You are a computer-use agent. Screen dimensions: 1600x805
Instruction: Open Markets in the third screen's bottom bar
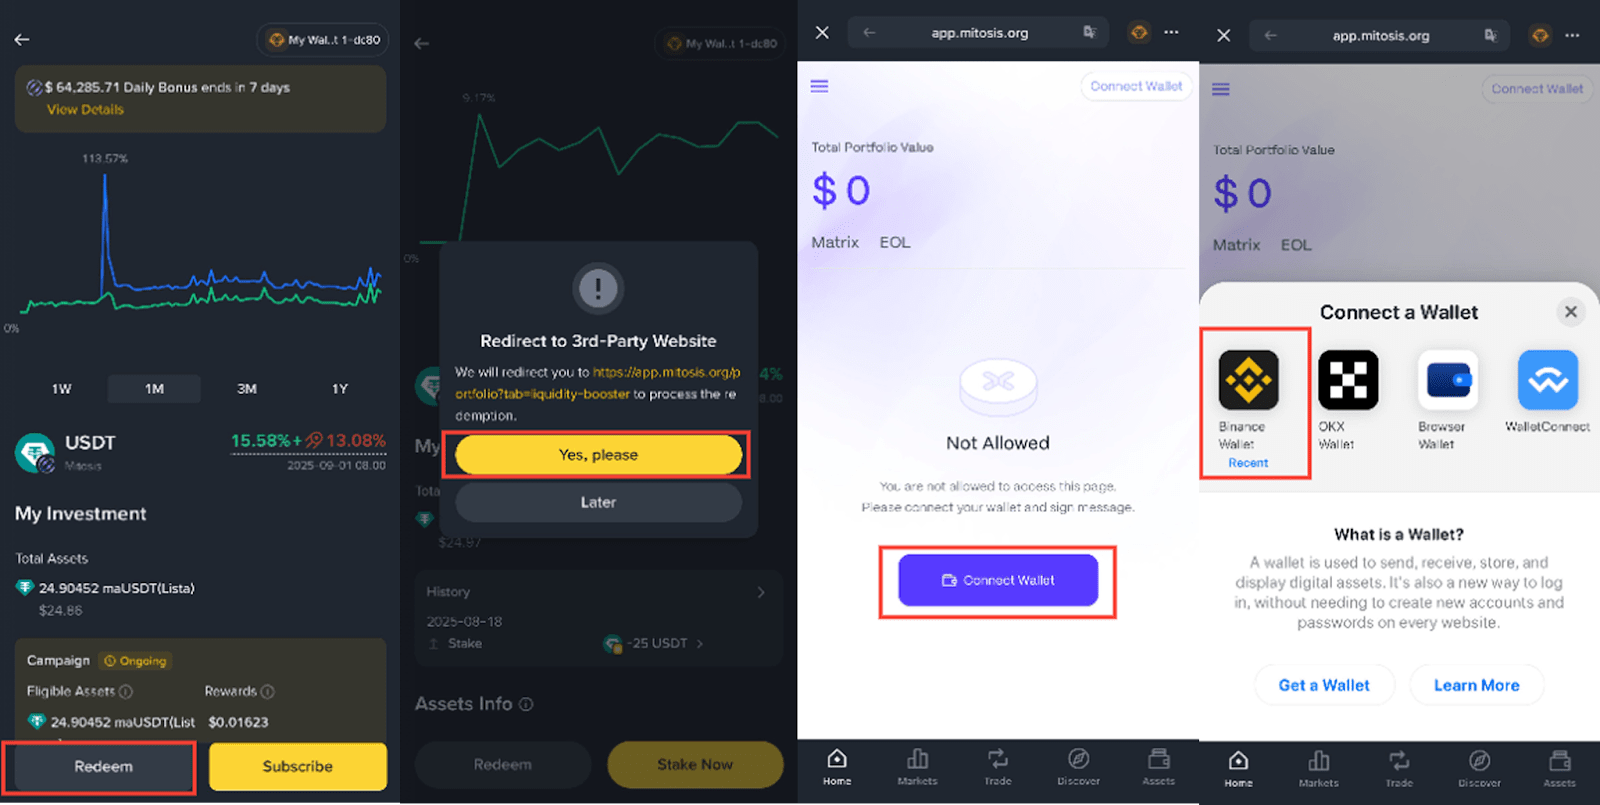pos(917,767)
